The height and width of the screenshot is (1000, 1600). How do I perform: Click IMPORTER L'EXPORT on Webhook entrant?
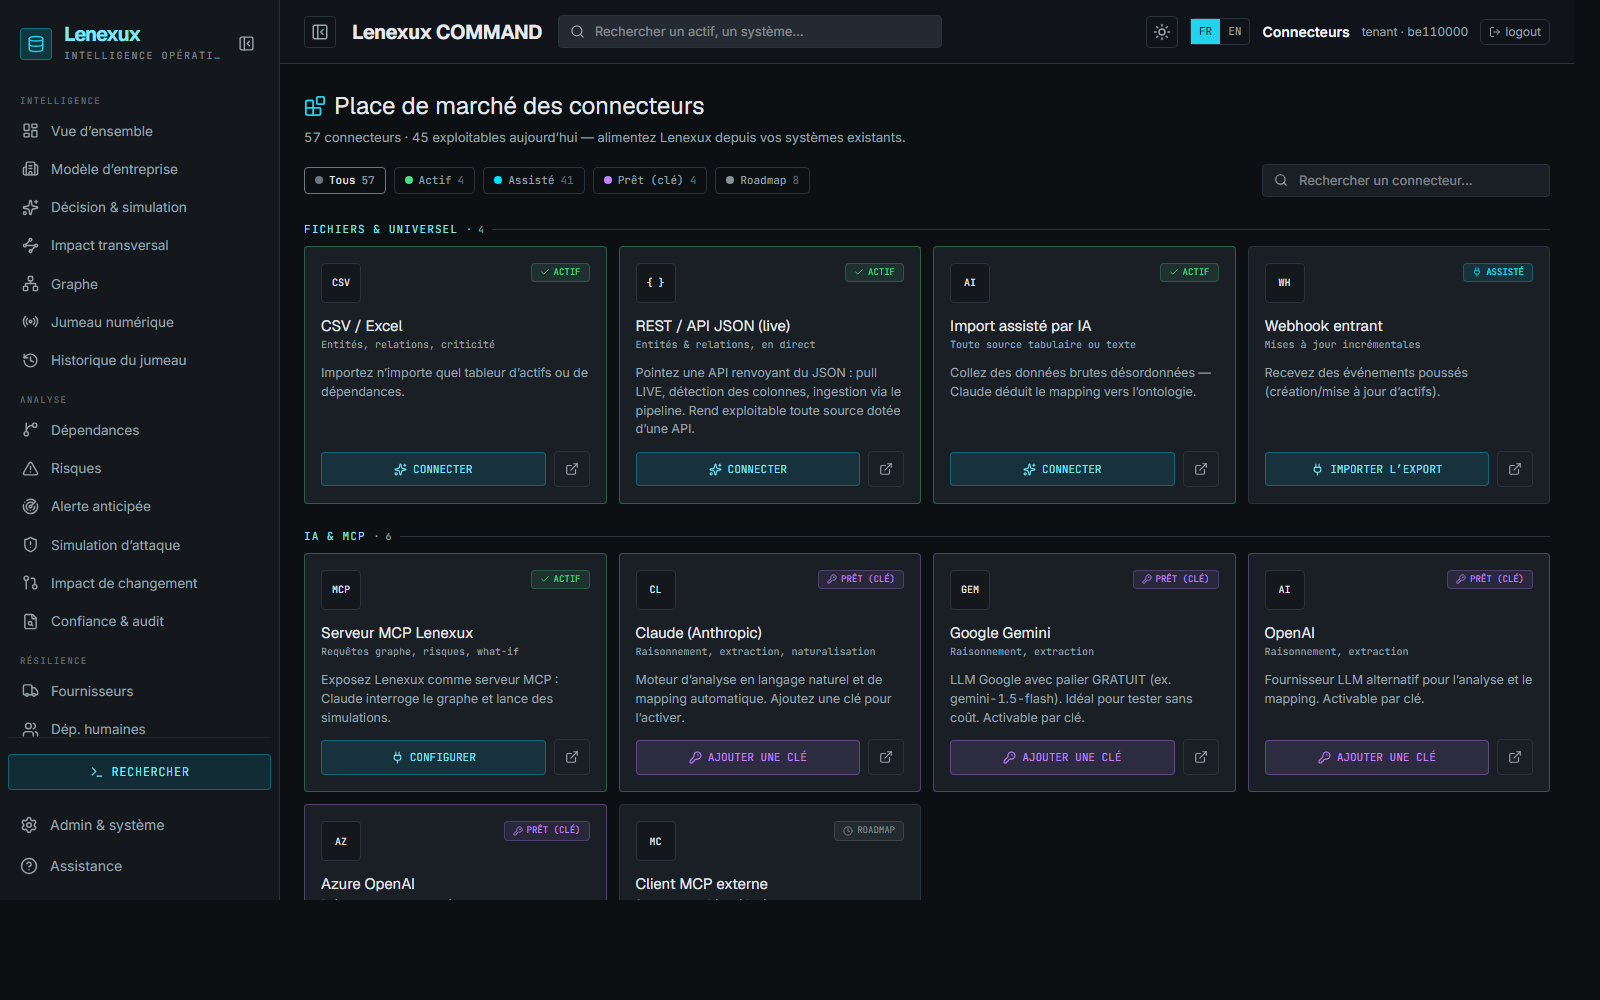(x=1377, y=469)
